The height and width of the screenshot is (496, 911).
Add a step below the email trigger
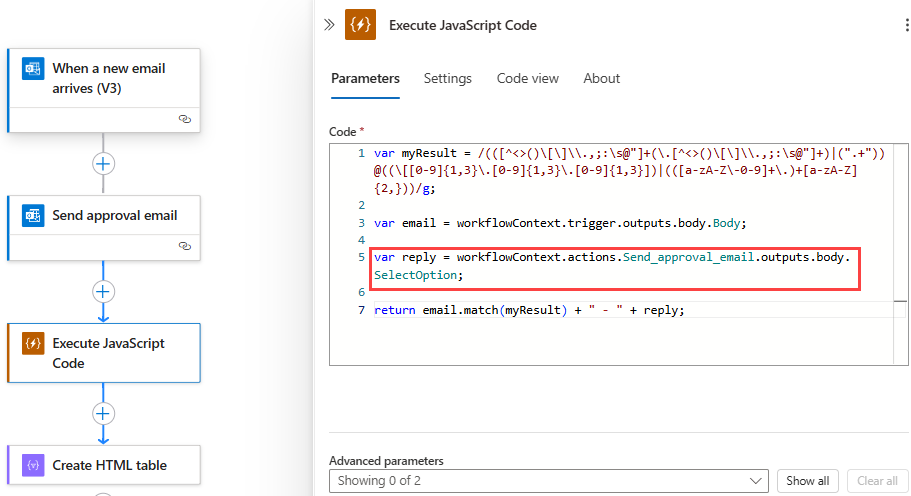[x=103, y=163]
